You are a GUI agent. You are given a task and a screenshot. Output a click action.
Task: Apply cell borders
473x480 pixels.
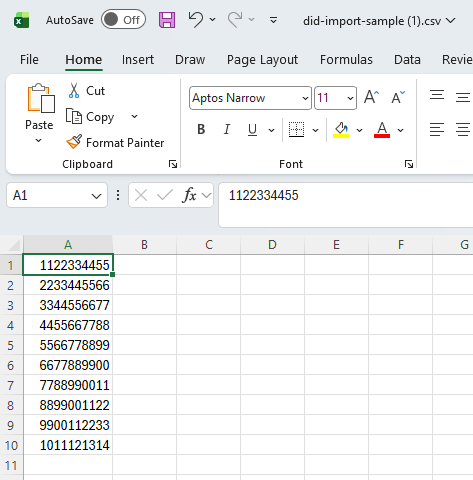[296, 129]
